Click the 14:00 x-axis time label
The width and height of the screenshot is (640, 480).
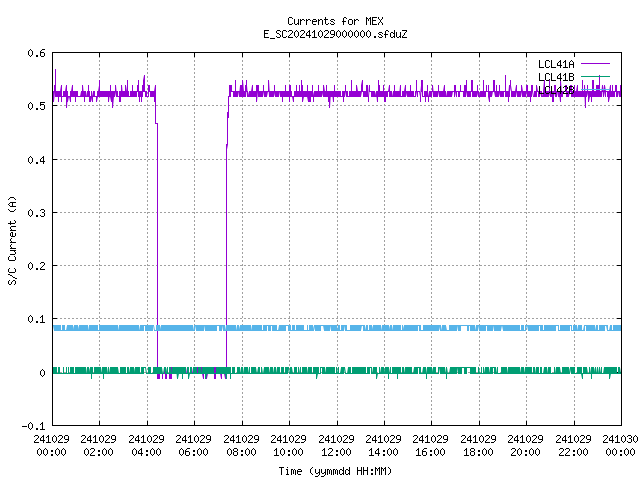(383, 452)
